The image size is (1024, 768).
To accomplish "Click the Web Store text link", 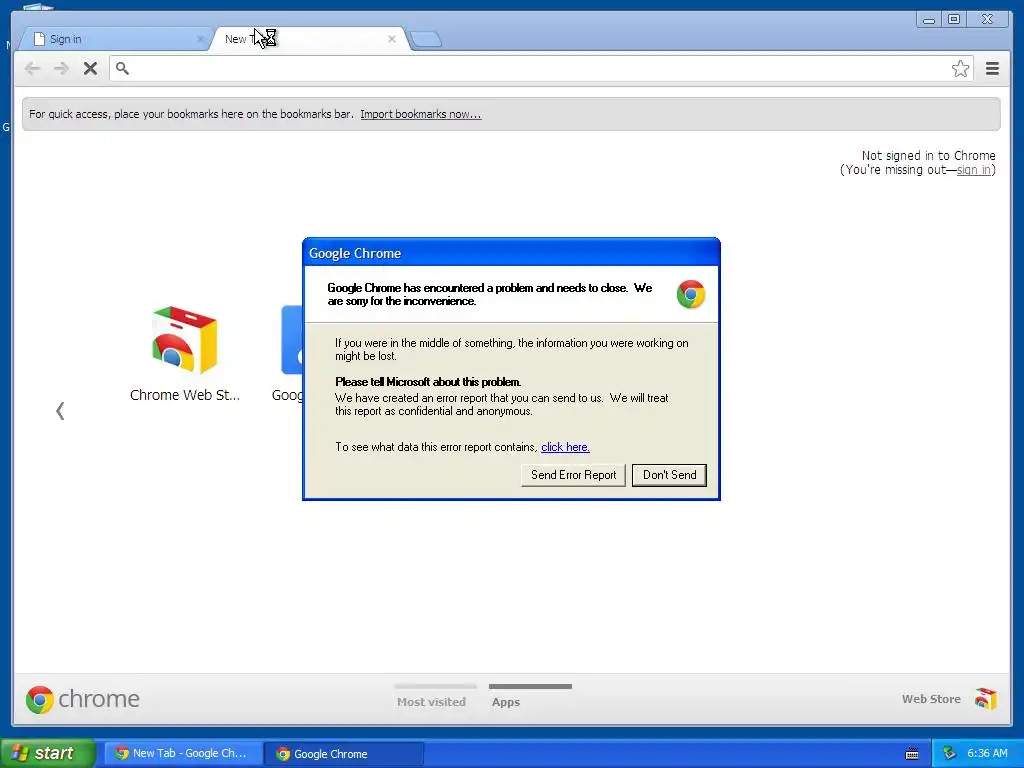I will (x=931, y=699).
